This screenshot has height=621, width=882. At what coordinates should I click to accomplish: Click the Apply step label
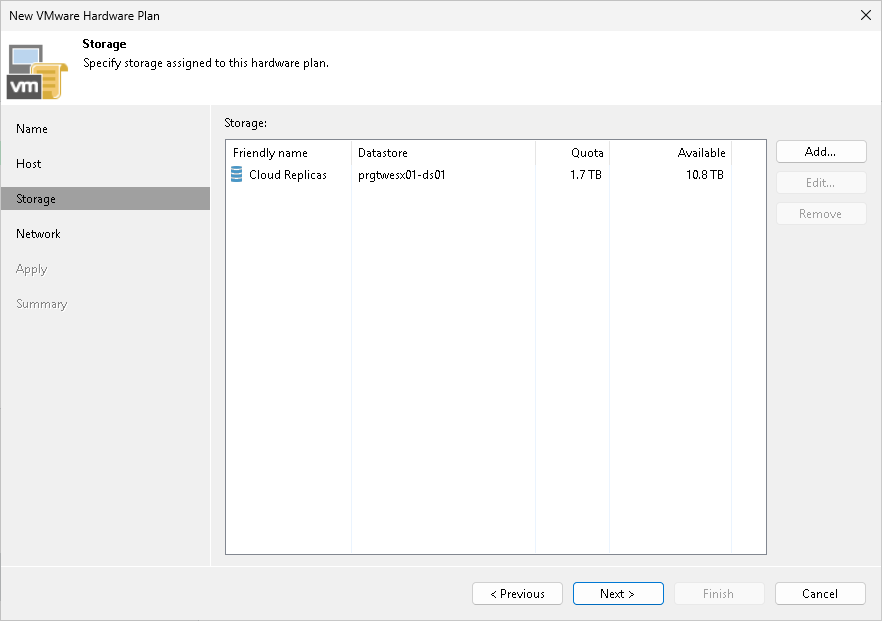point(31,268)
